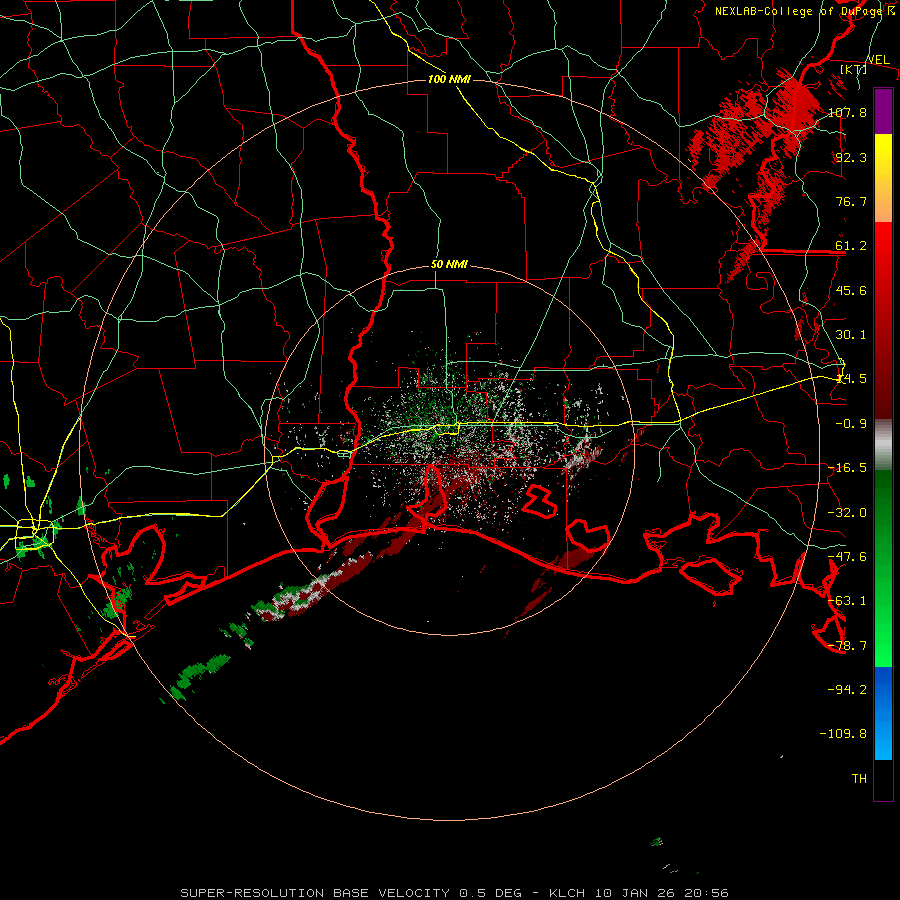Select the 61.2 legend value
The width and height of the screenshot is (900, 900).
point(851,246)
